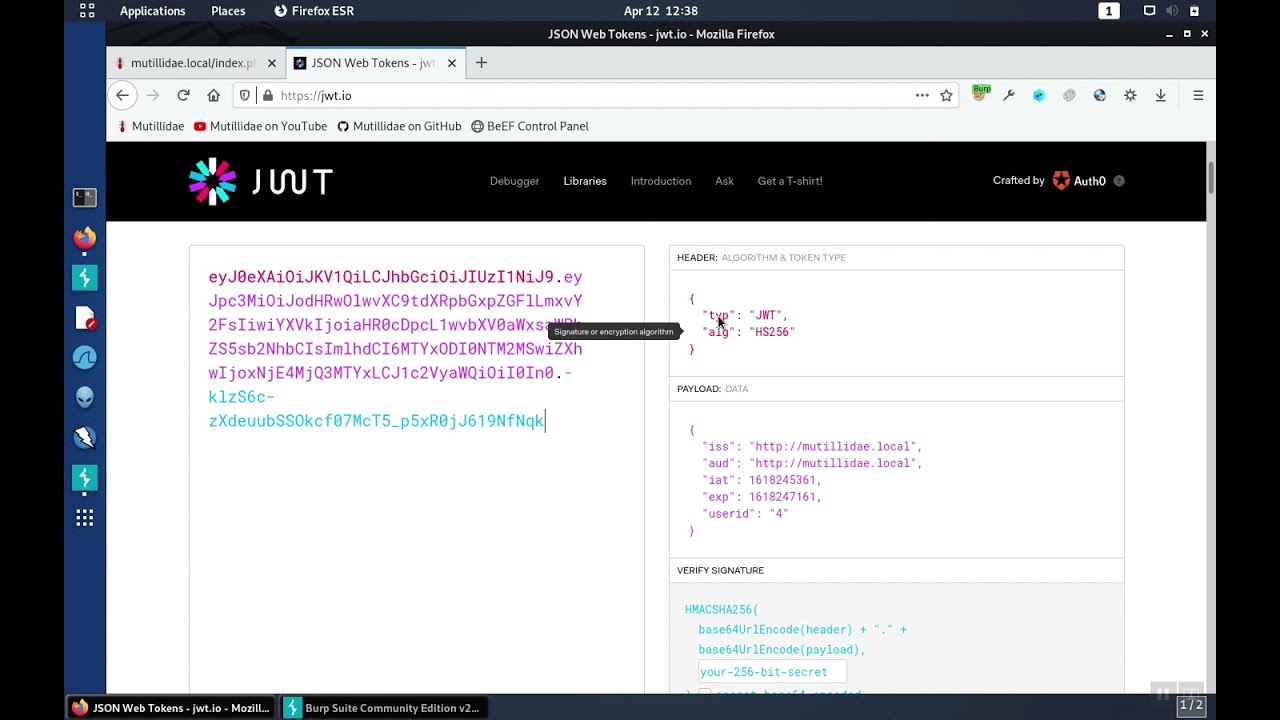Click the "userid": "4" payload line

(x=745, y=514)
